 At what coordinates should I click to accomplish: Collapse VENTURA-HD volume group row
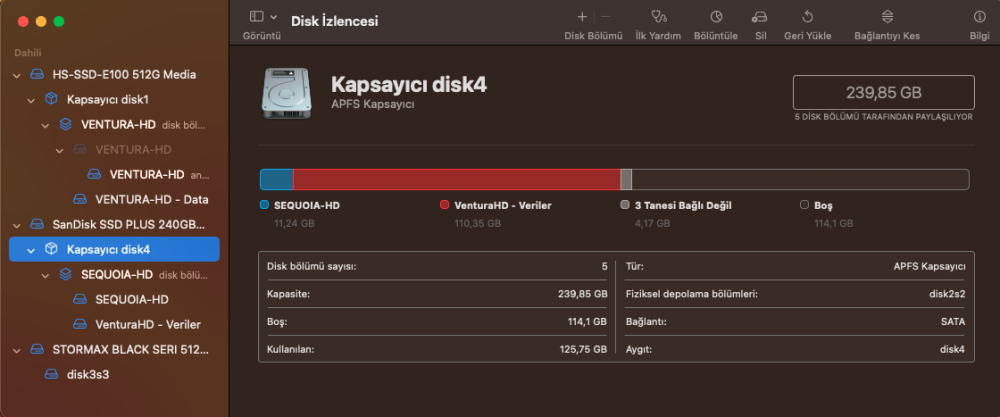pyautogui.click(x=45, y=126)
